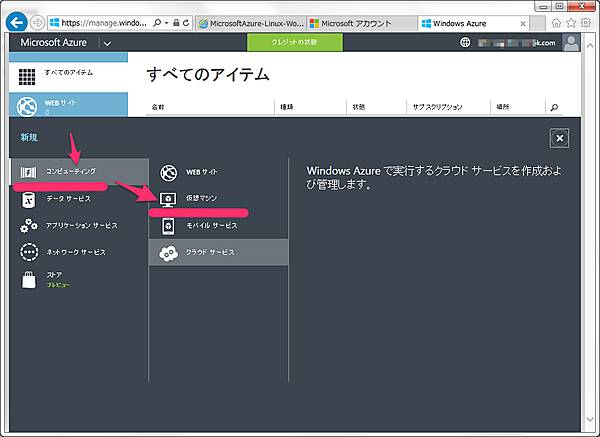The height and width of the screenshot is (437, 600).
Task: Click the クレジットの状態 button
Action: click(x=294, y=42)
